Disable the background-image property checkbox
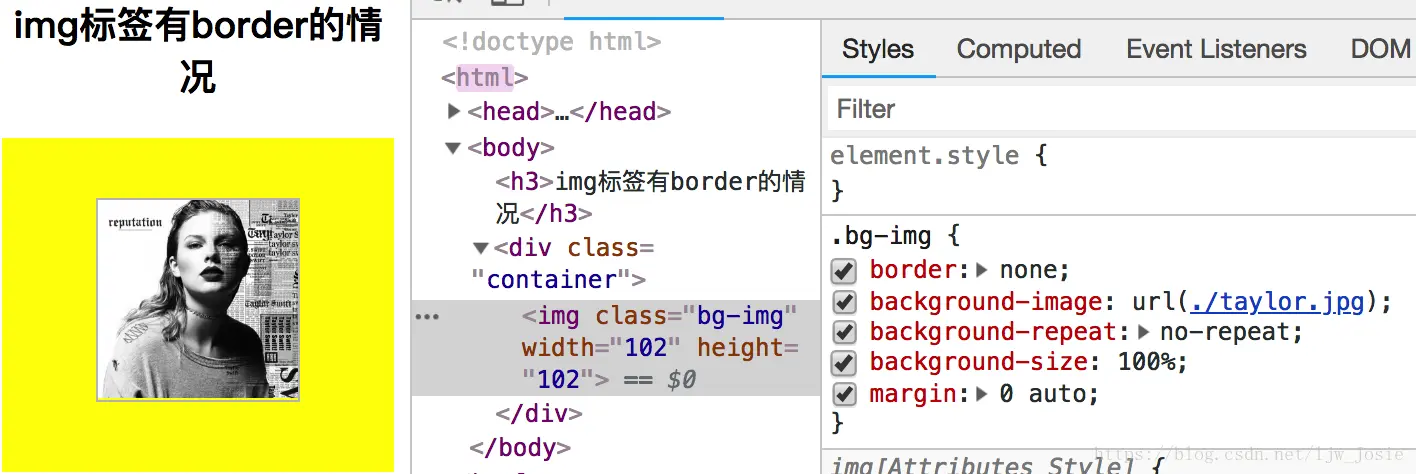 pos(844,301)
